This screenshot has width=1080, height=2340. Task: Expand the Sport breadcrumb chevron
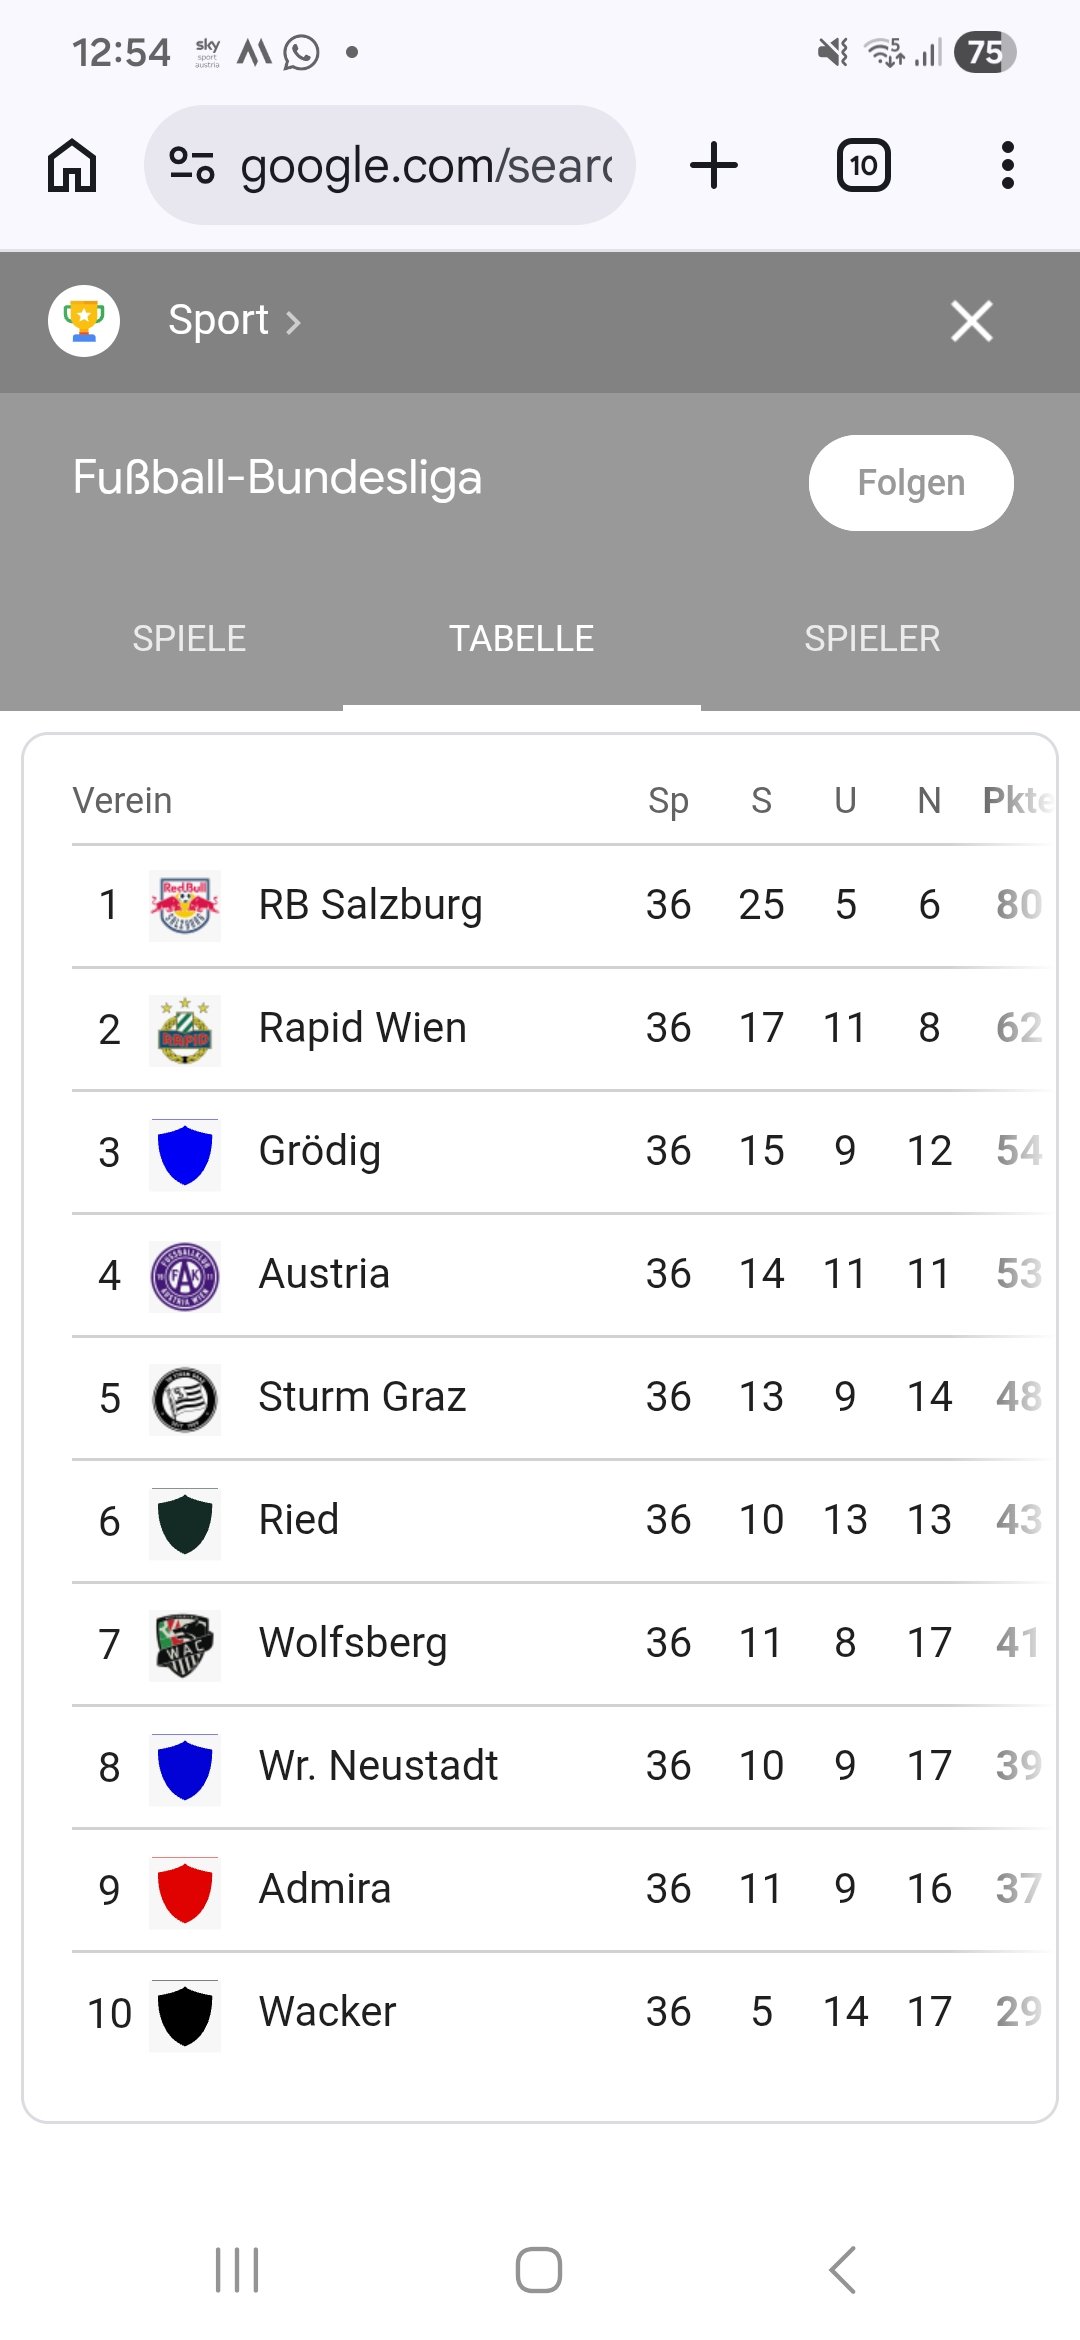293,322
